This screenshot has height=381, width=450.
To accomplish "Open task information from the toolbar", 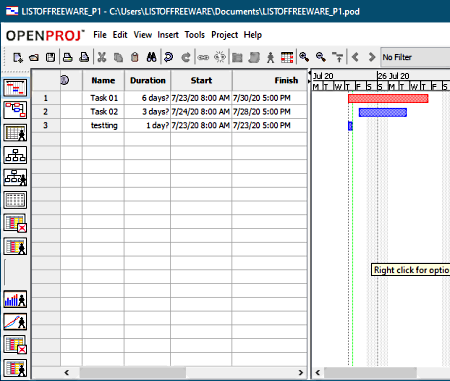I will pos(237,57).
